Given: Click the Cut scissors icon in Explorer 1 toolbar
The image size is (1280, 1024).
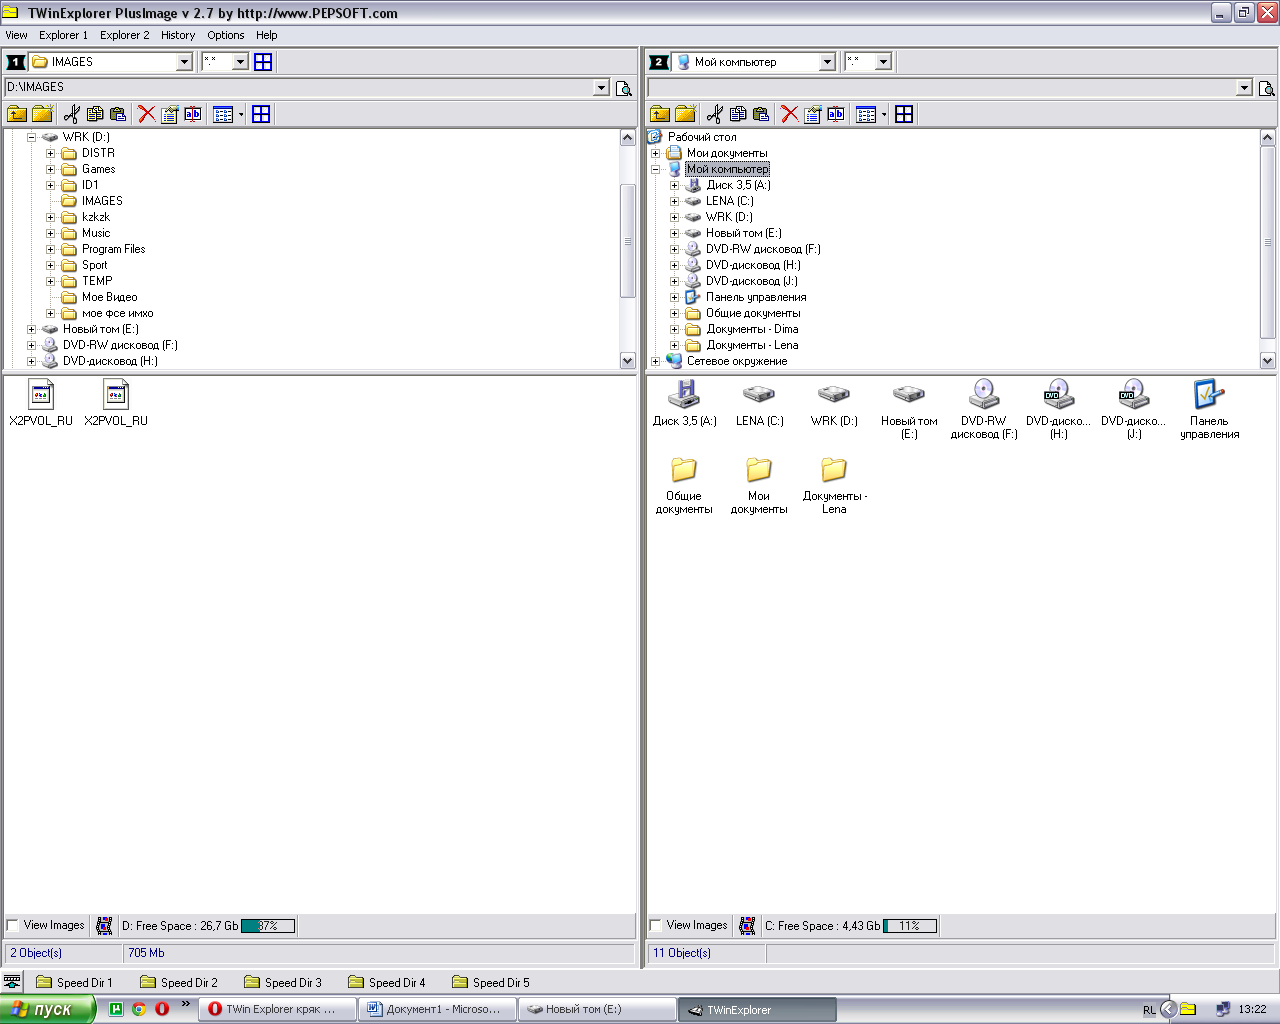Looking at the screenshot, I should click(x=71, y=114).
